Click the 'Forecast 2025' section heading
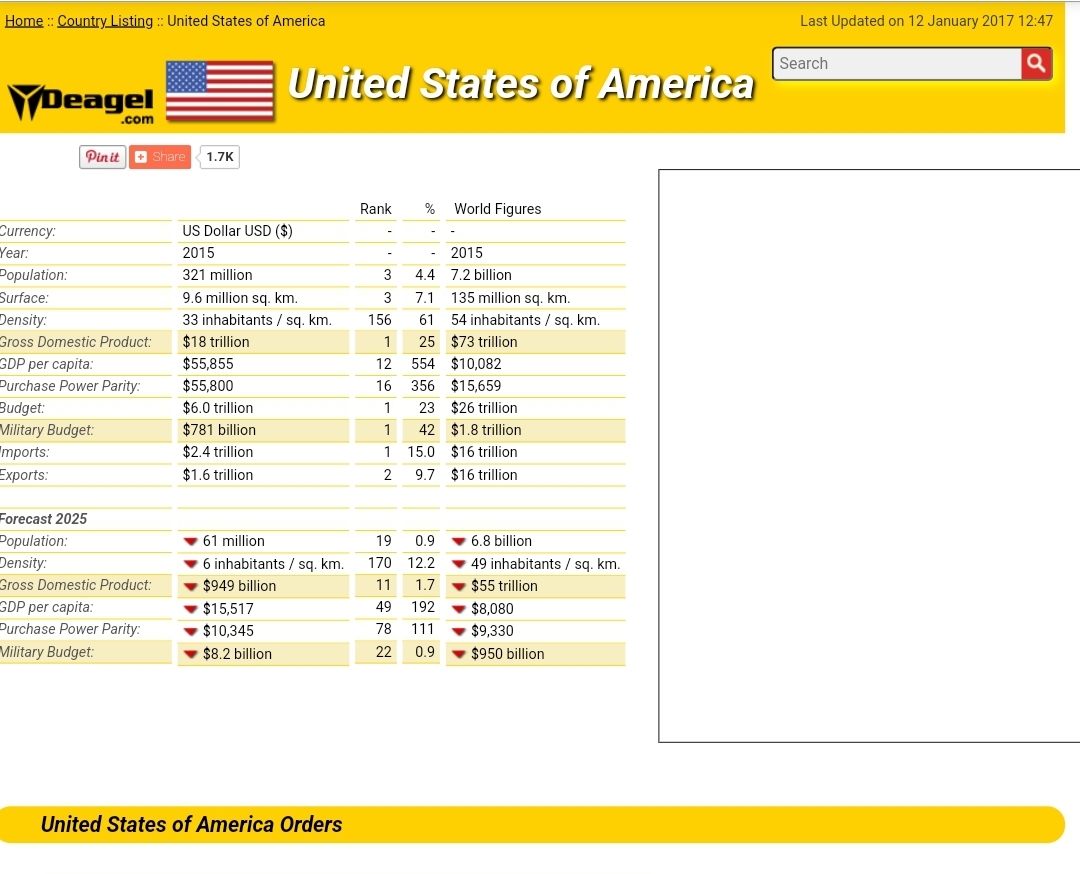Image resolution: width=1080 pixels, height=874 pixels. coord(43,519)
